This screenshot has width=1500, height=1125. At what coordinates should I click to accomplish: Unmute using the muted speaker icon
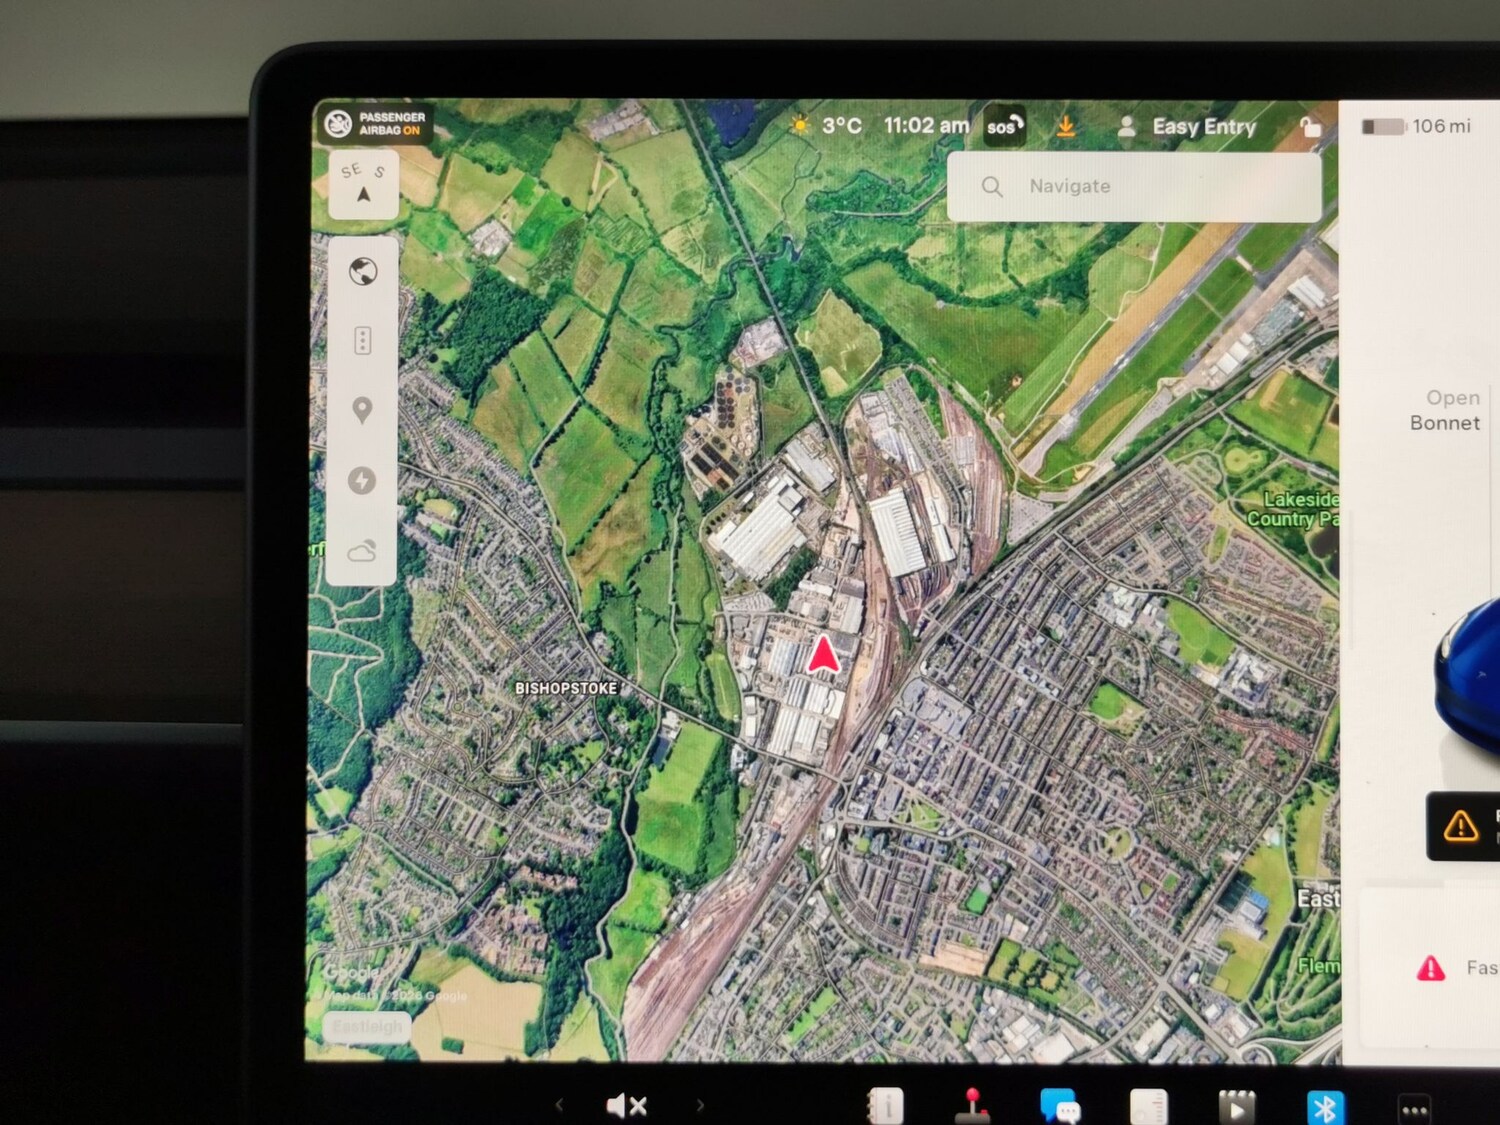coord(627,1105)
